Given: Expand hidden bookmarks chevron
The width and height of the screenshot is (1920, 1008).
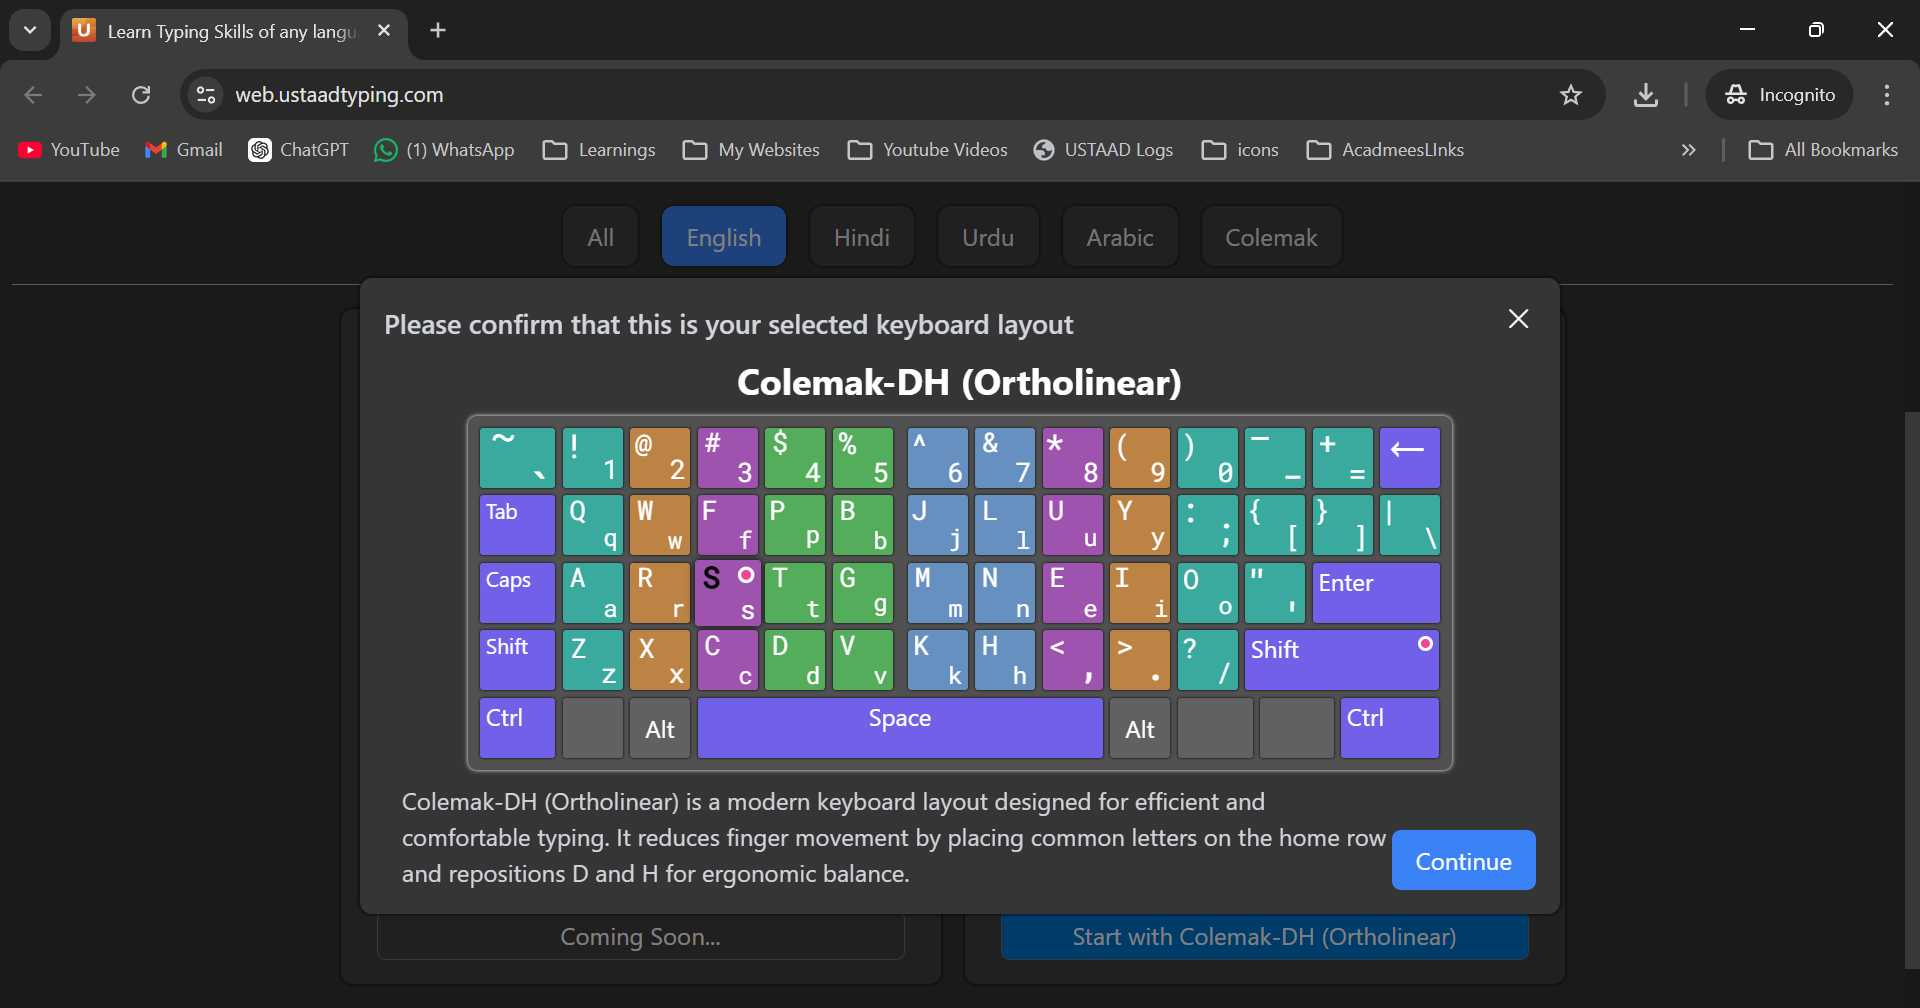Looking at the screenshot, I should pyautogui.click(x=1688, y=150).
